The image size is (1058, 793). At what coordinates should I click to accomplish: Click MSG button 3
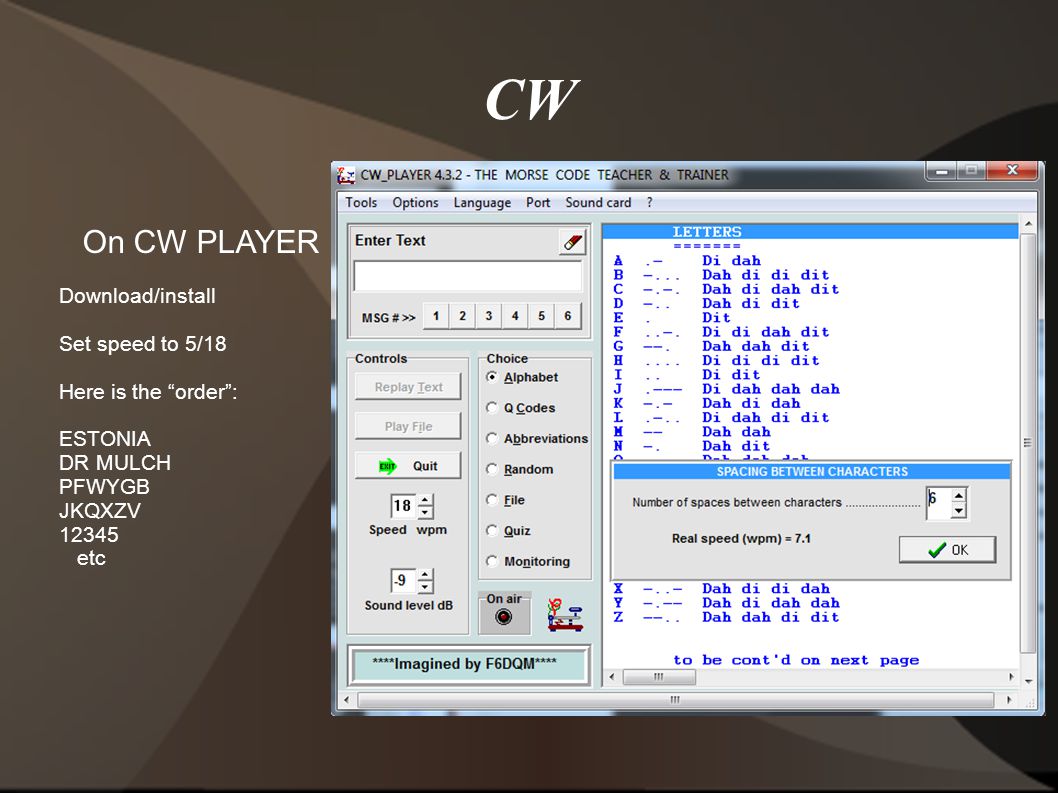click(489, 316)
